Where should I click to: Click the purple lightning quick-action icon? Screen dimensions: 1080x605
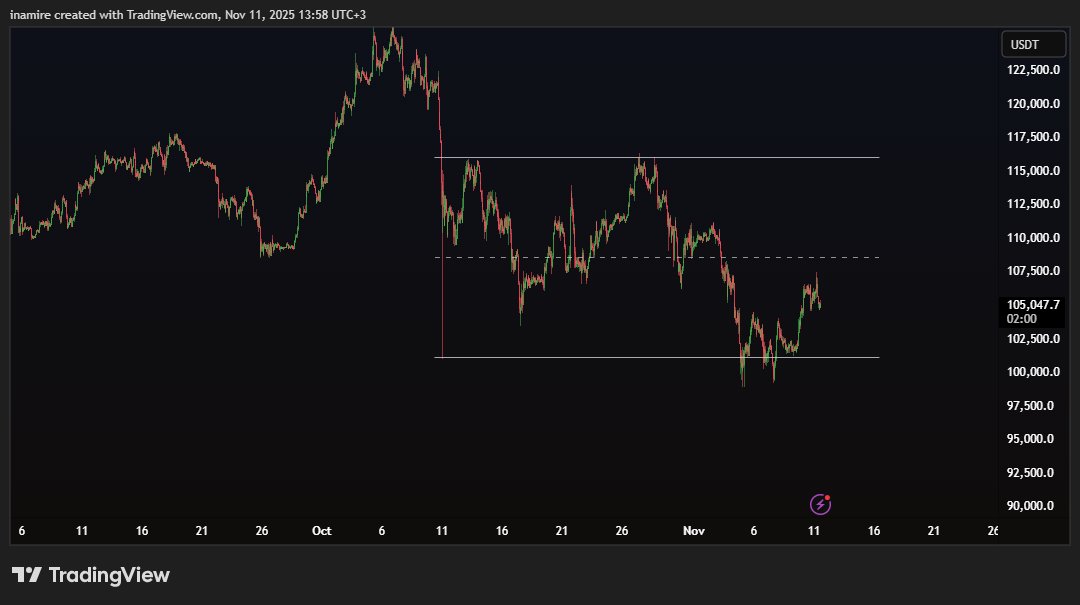[820, 503]
